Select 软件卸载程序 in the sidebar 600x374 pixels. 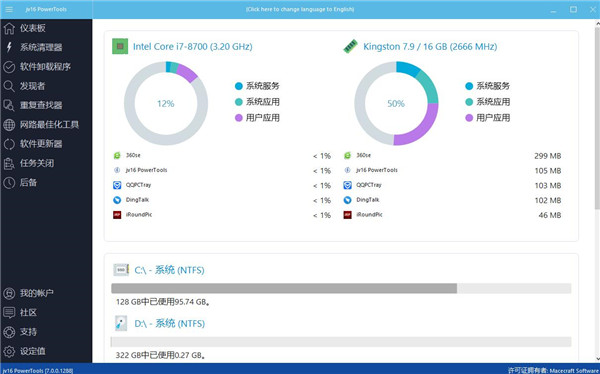(45, 67)
